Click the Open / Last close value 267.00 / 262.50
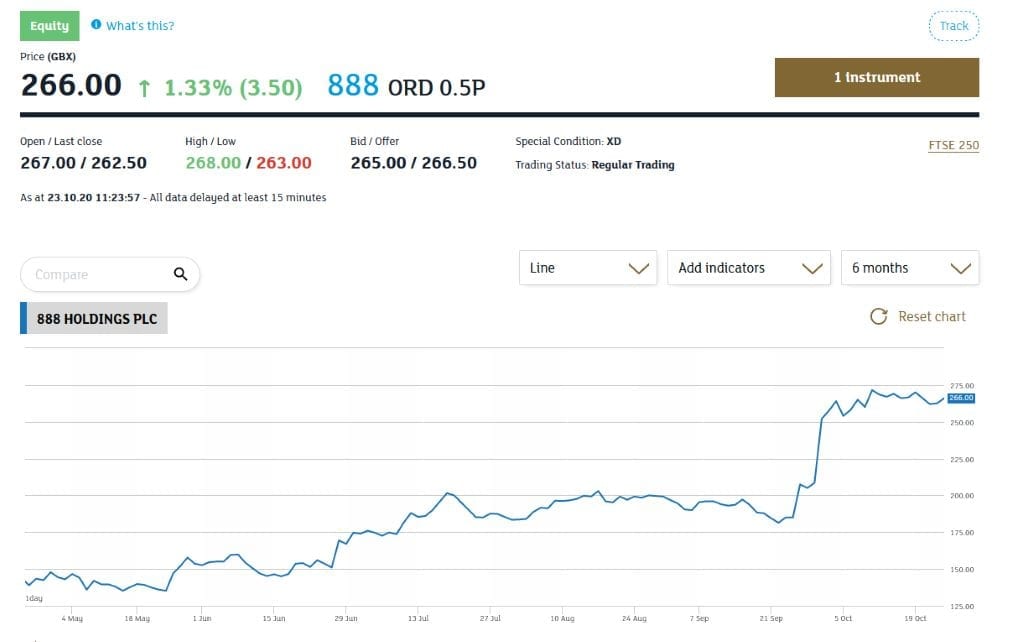 [x=84, y=163]
